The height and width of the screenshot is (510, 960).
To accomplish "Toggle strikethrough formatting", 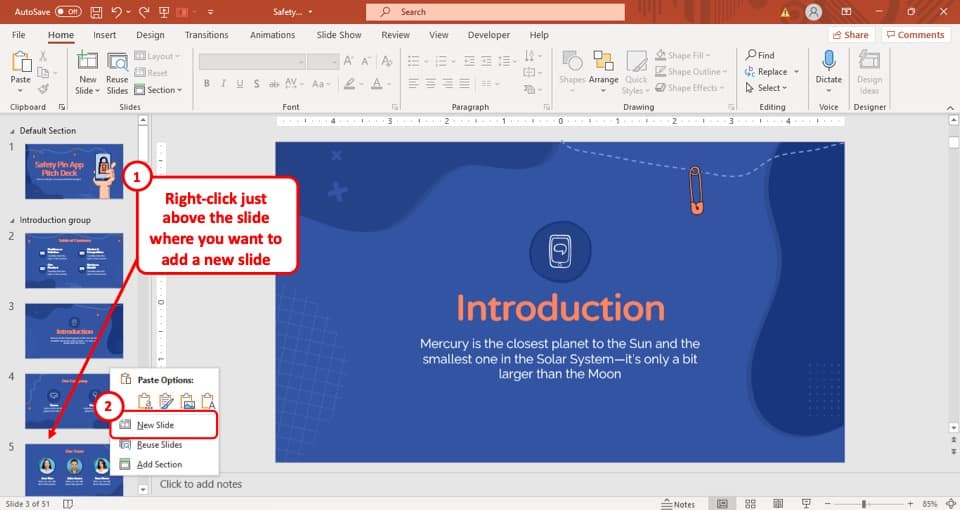I will pyautogui.click(x=274, y=83).
